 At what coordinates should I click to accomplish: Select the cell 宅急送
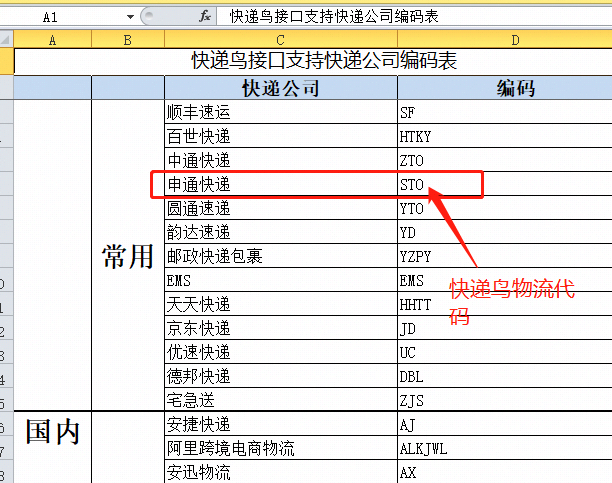(x=281, y=400)
